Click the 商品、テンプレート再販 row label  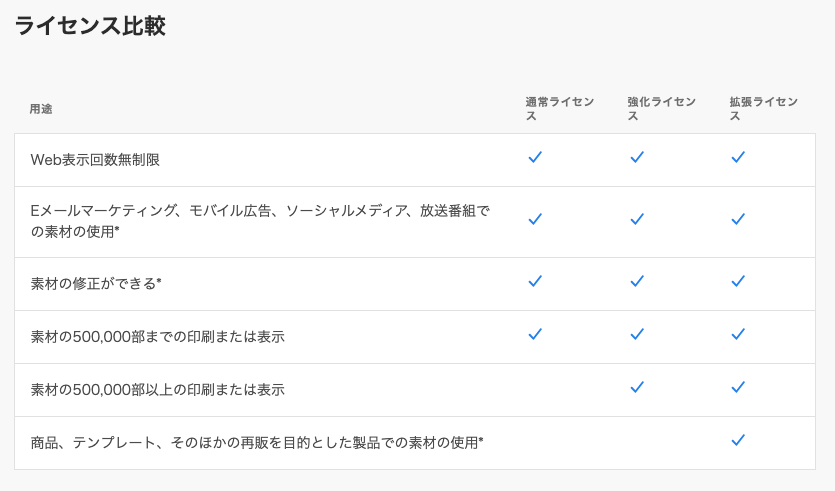(257, 443)
